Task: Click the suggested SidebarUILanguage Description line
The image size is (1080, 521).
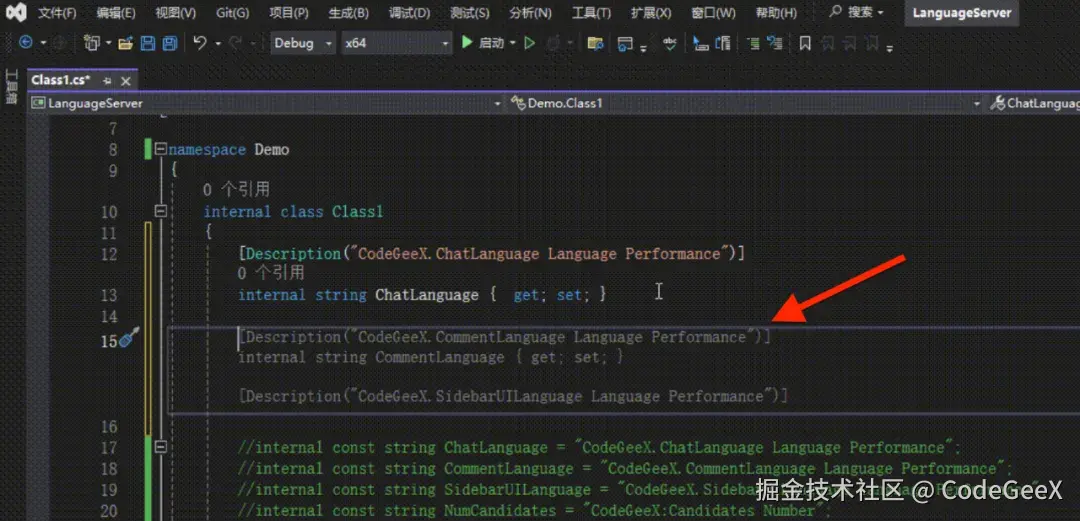Action: pos(512,396)
